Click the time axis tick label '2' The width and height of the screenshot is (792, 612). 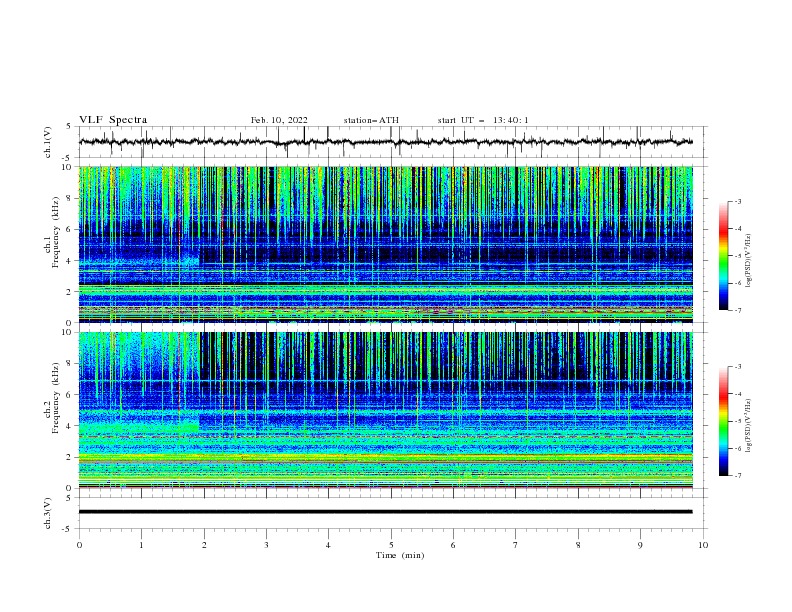[x=204, y=545]
